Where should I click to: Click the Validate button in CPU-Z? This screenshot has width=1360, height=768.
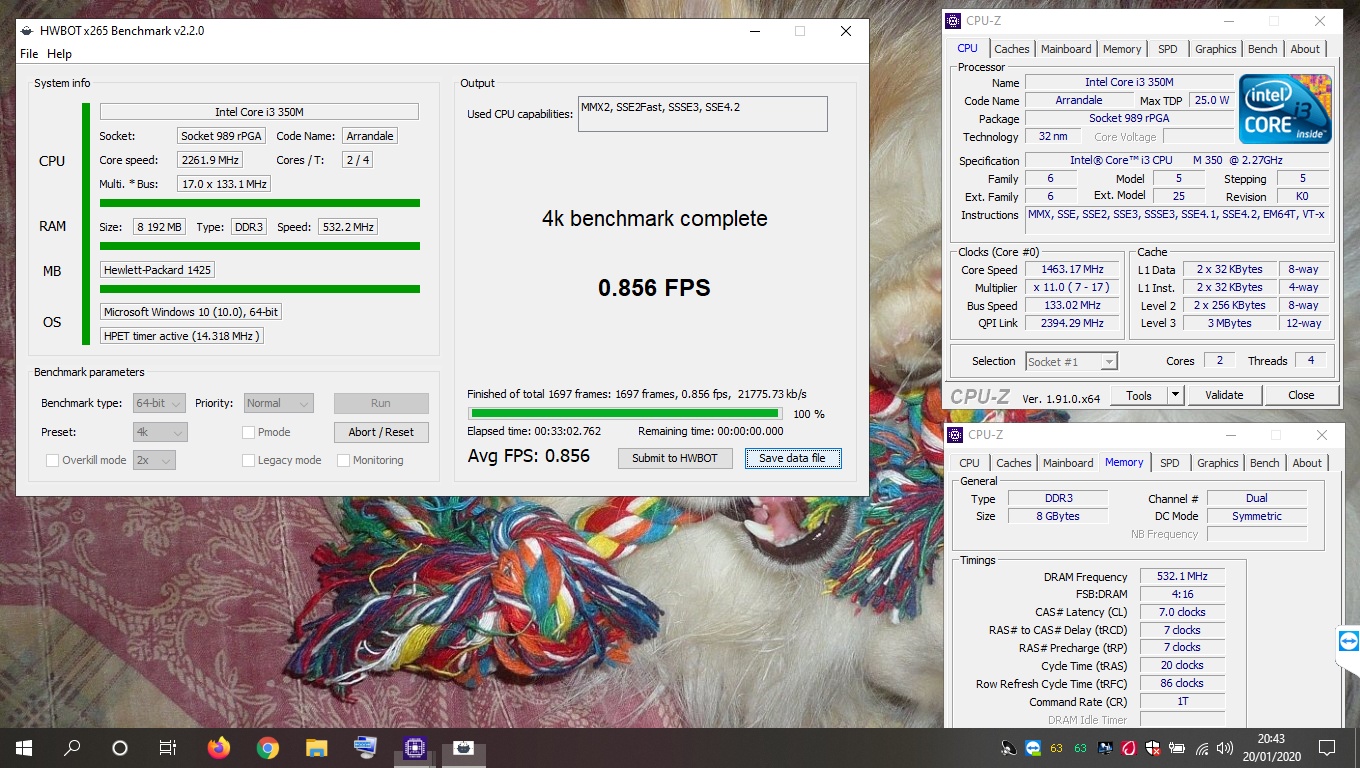point(1224,395)
